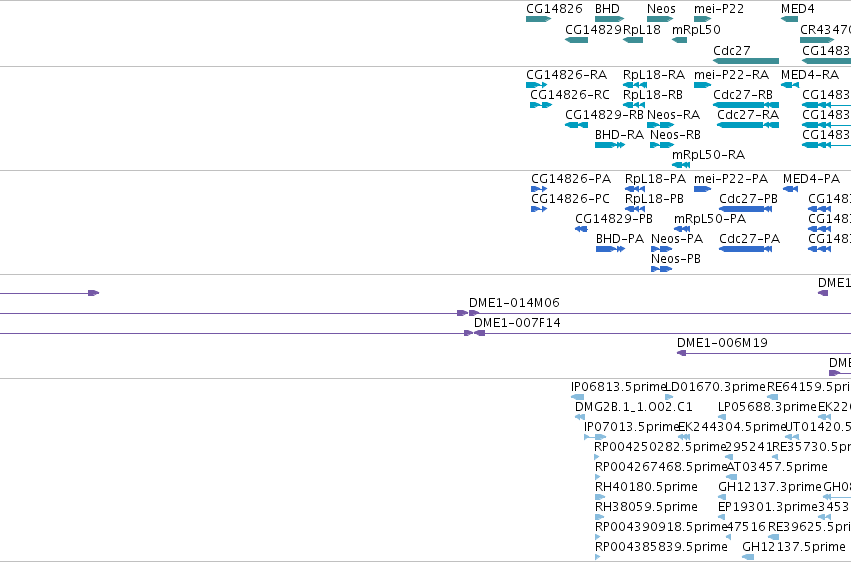Select the DME1-007F14 clone label
This screenshot has height=562, width=851.
517,323
